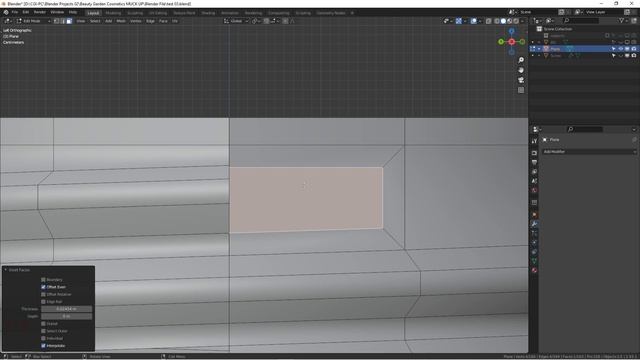Enable the Outset checkbox
Screen dimensions: 640x360
(x=43, y=324)
